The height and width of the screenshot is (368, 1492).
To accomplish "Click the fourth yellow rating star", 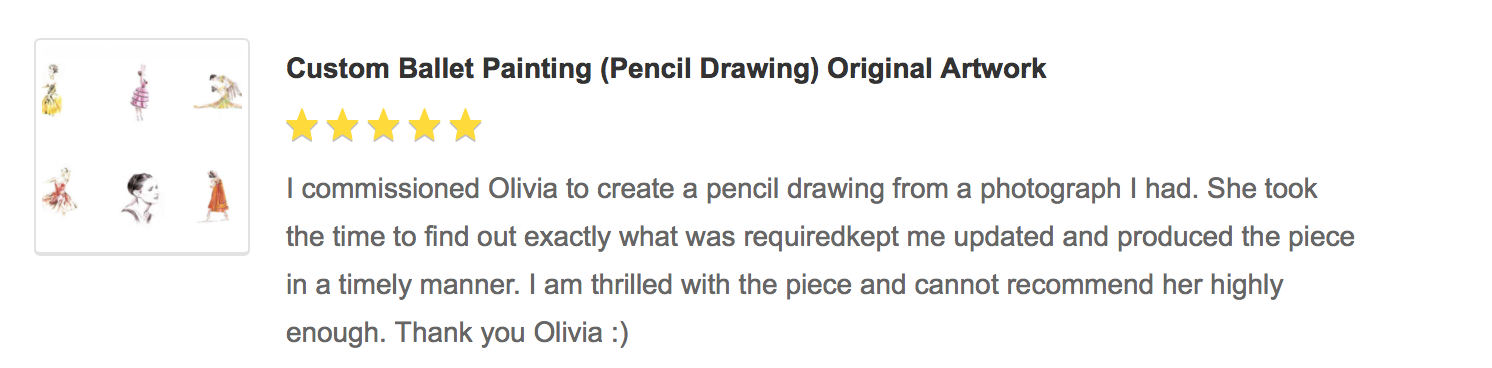I will coord(425,127).
